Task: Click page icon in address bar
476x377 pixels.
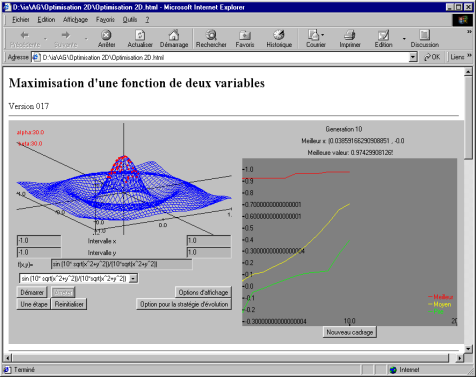Action: [36, 57]
